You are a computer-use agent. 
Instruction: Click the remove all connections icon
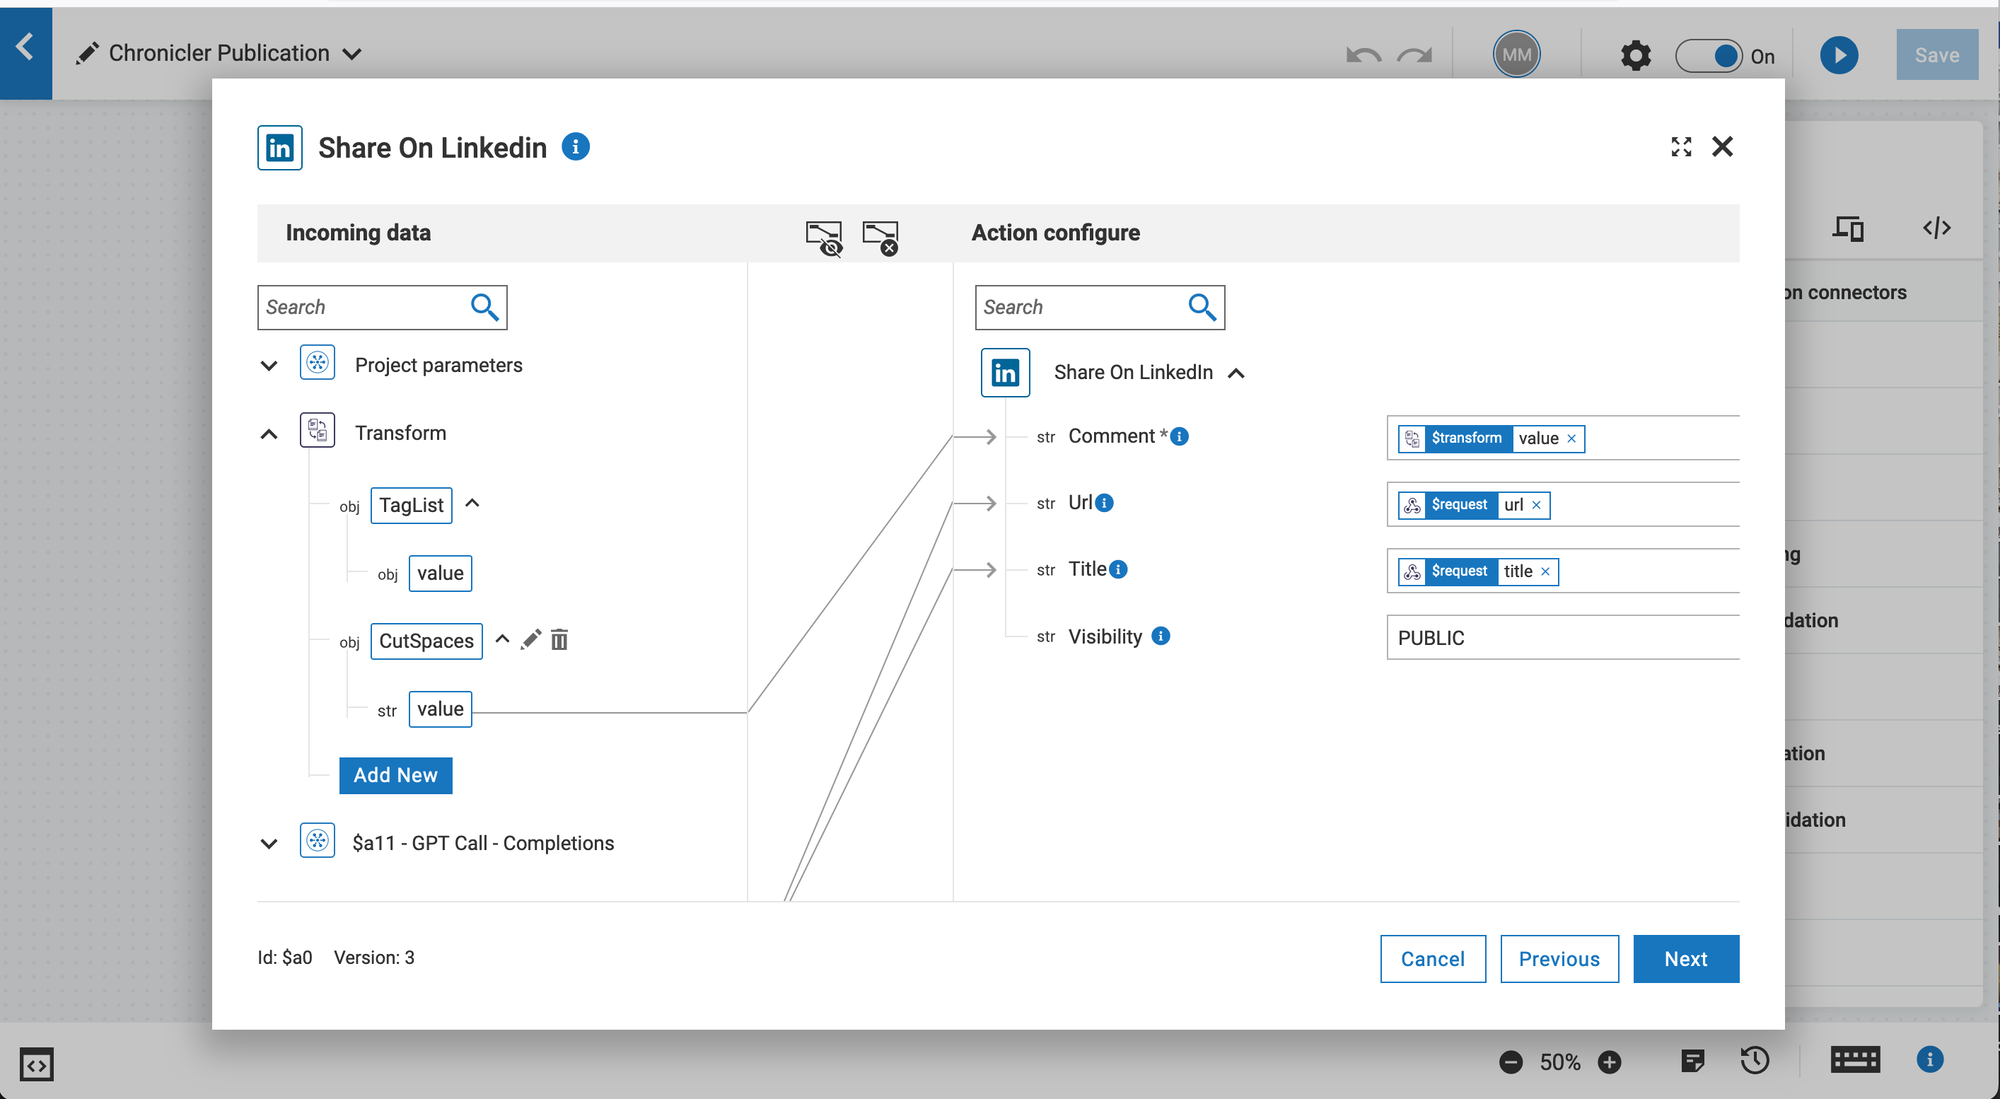point(880,238)
